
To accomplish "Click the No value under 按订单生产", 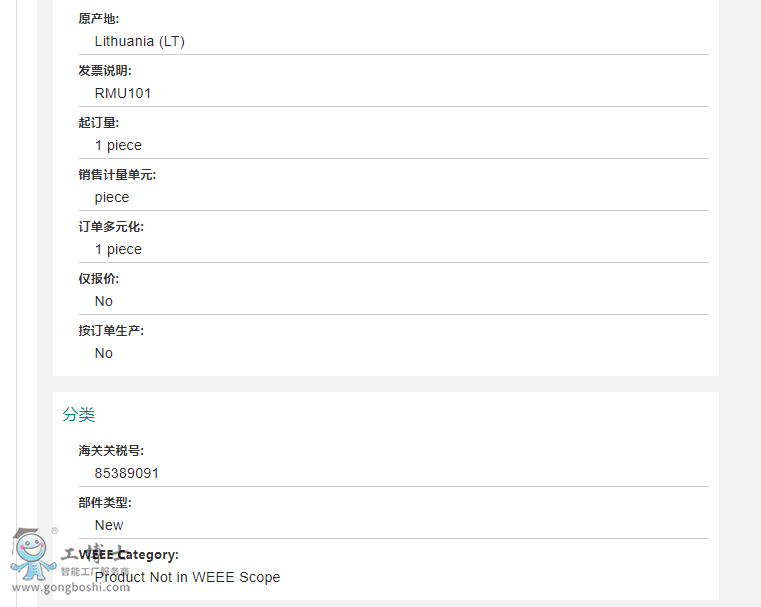I will click(104, 353).
